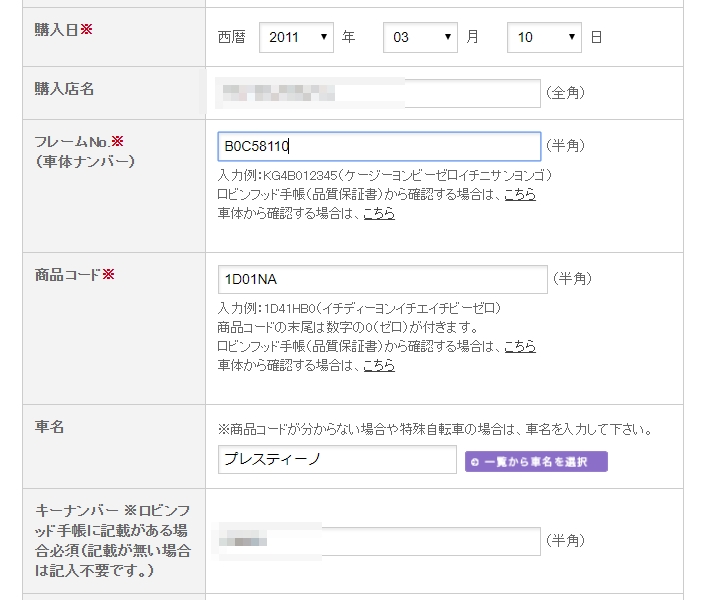Click the 購入店名 store name input field
The height and width of the screenshot is (600, 707).
coord(378,93)
